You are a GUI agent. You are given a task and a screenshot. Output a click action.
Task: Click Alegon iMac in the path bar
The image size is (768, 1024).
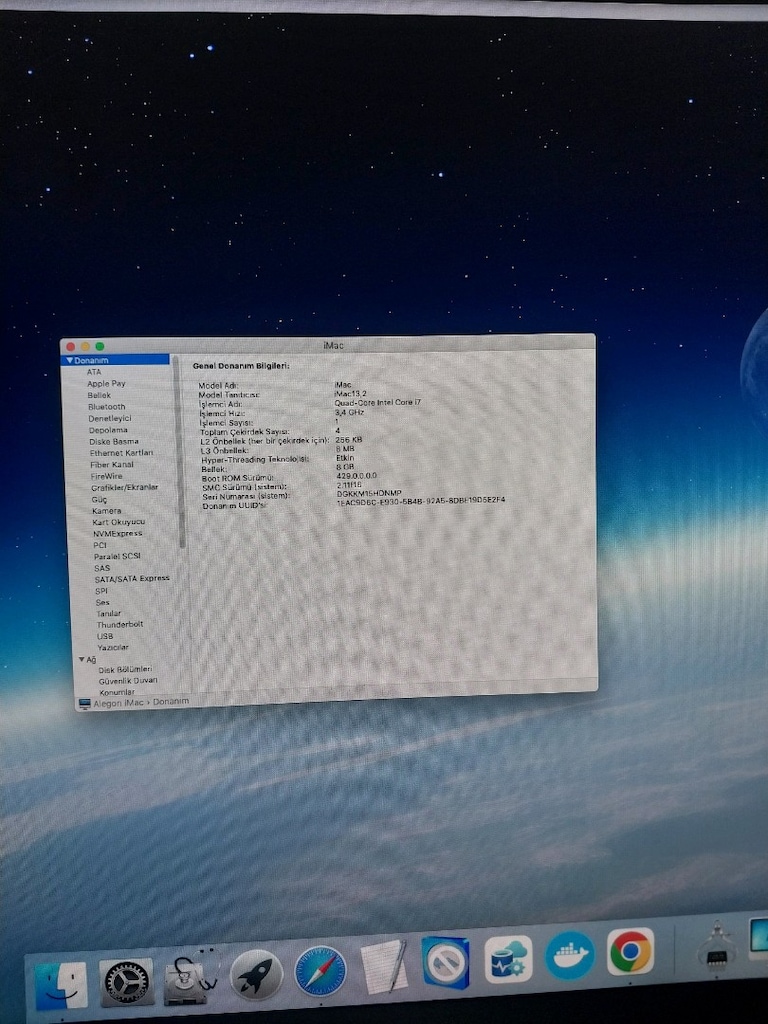pos(119,703)
